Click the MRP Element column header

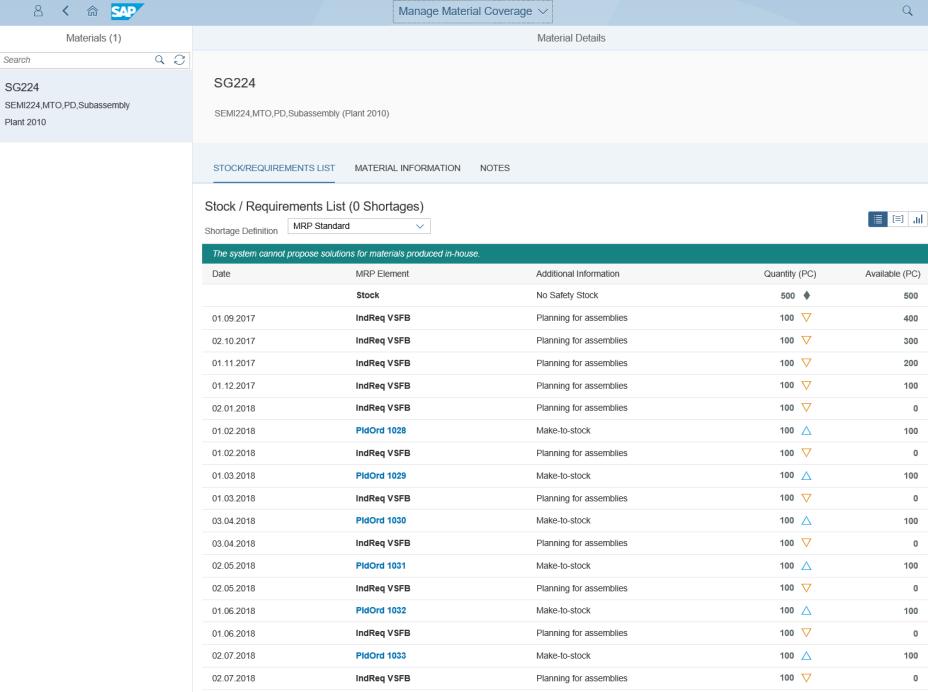click(382, 273)
